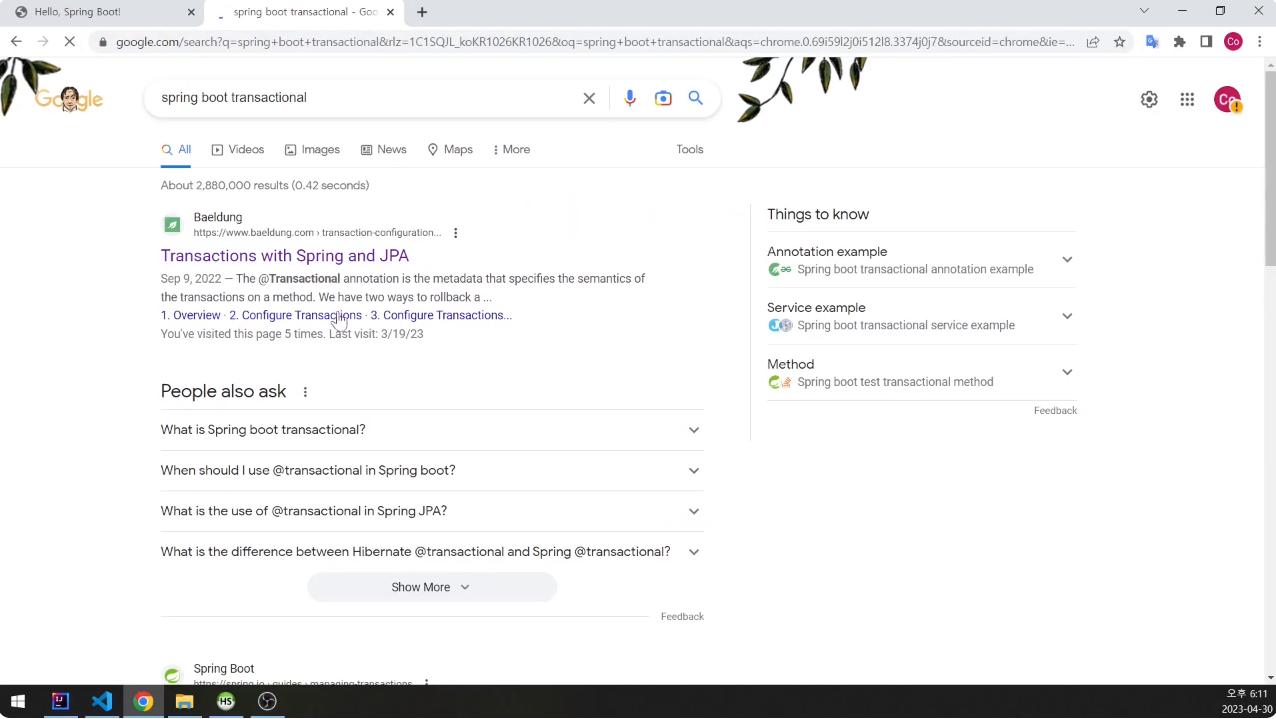Open 3. Configure Transactions sitelink
The image size is (1276, 719).
[x=441, y=315]
